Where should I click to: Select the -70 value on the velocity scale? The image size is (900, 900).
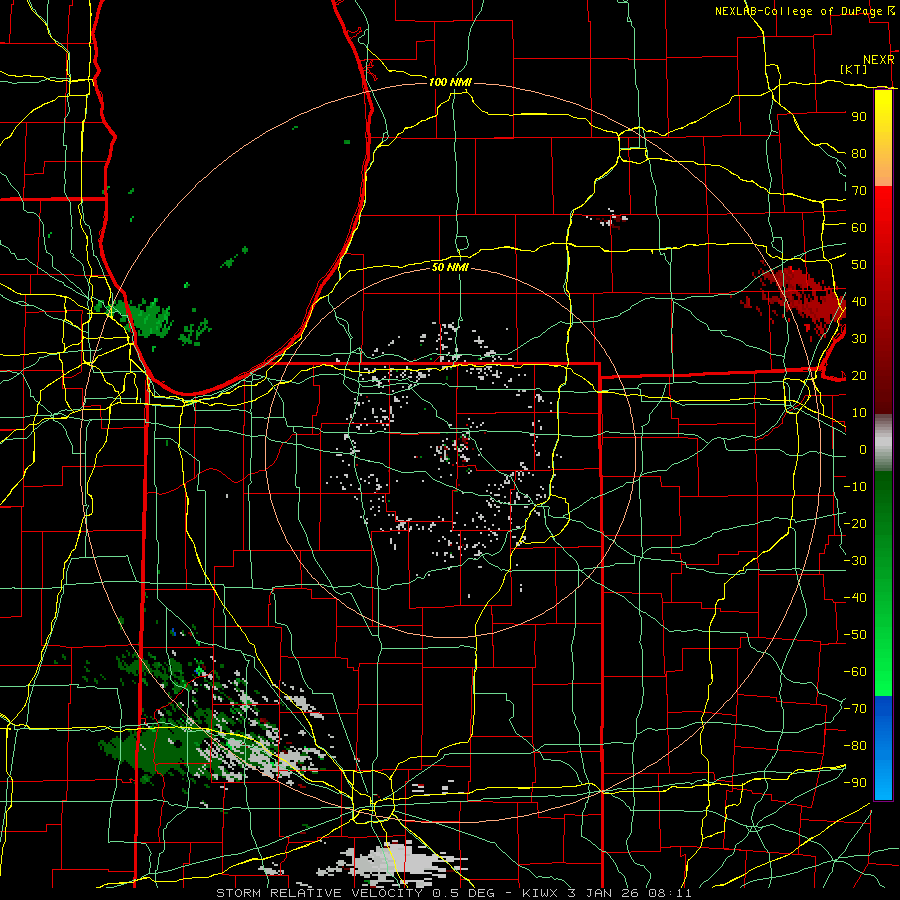(856, 709)
